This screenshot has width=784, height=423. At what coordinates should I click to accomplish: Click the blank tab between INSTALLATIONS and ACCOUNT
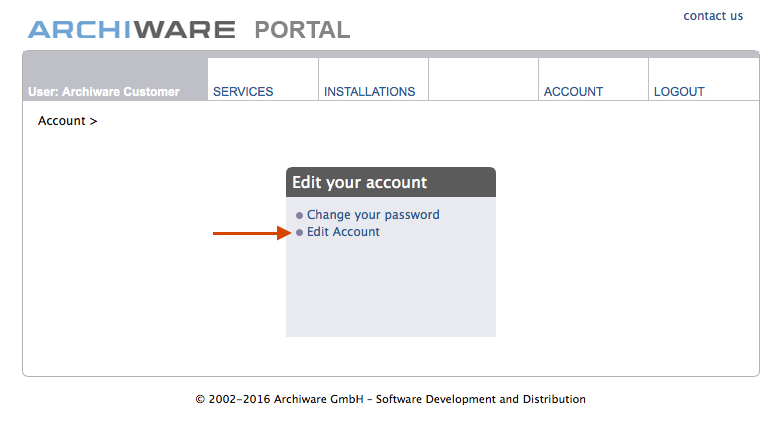click(x=483, y=80)
